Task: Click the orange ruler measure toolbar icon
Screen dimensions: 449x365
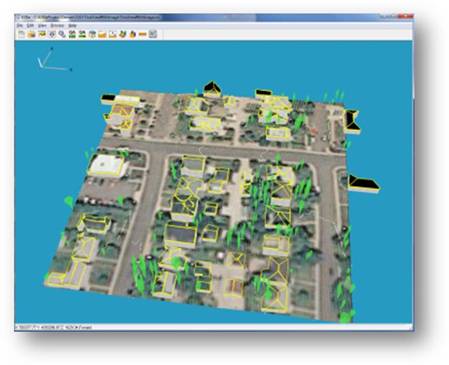Action: click(143, 34)
